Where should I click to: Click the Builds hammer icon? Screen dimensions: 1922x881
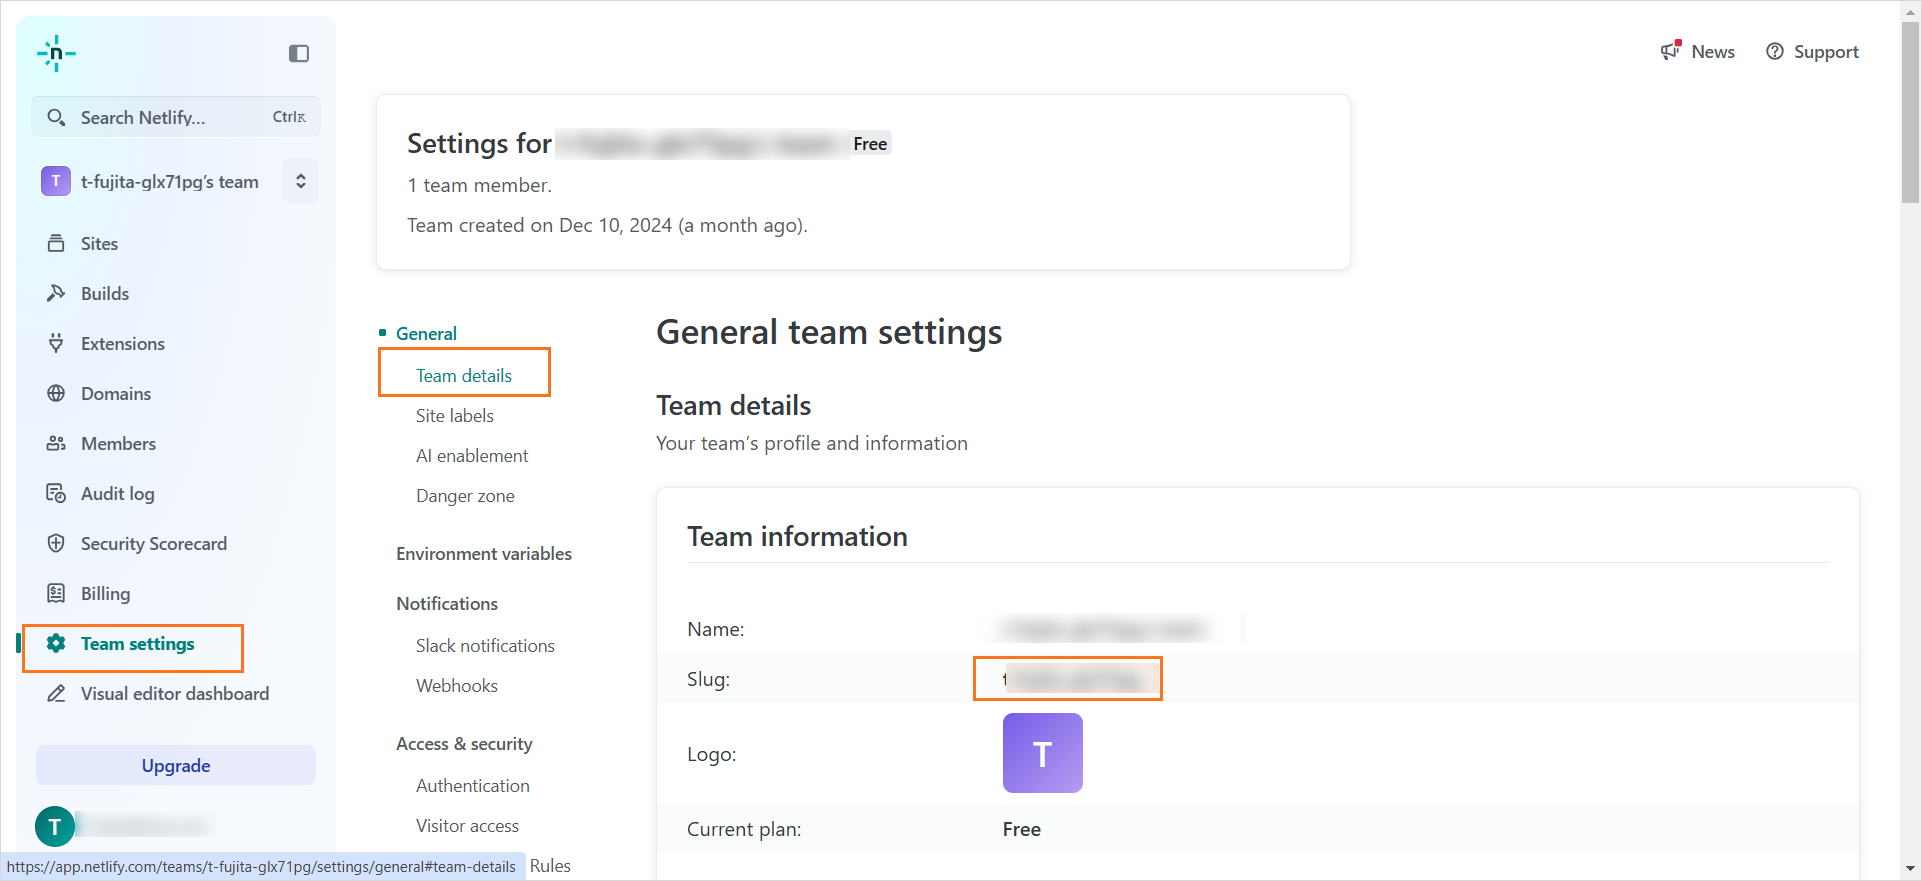point(56,293)
